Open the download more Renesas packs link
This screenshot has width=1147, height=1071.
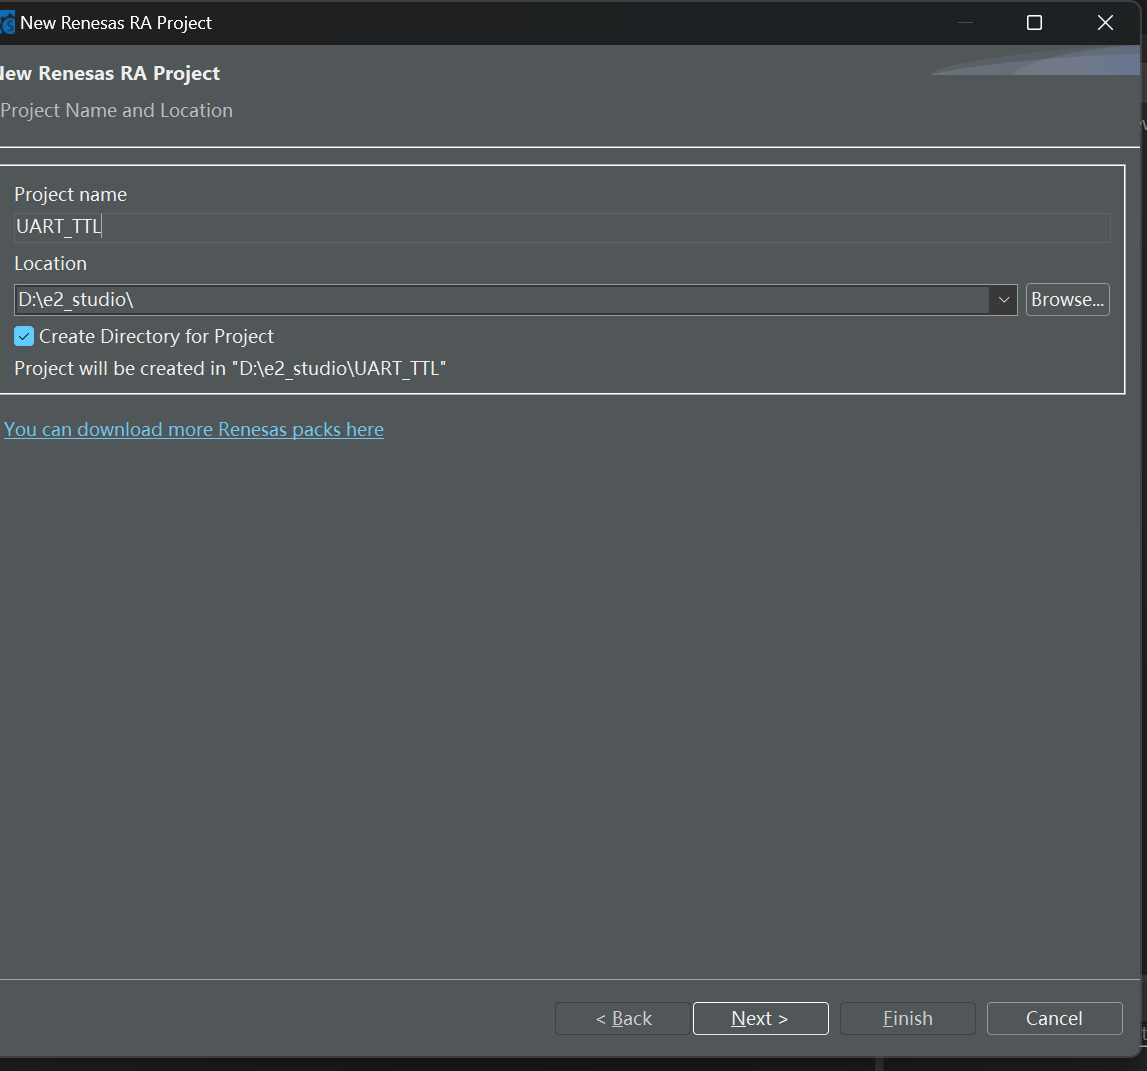(x=194, y=429)
